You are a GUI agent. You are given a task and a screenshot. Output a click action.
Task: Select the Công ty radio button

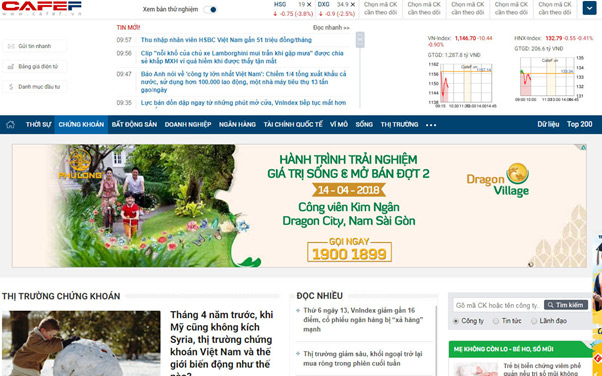pos(456,321)
